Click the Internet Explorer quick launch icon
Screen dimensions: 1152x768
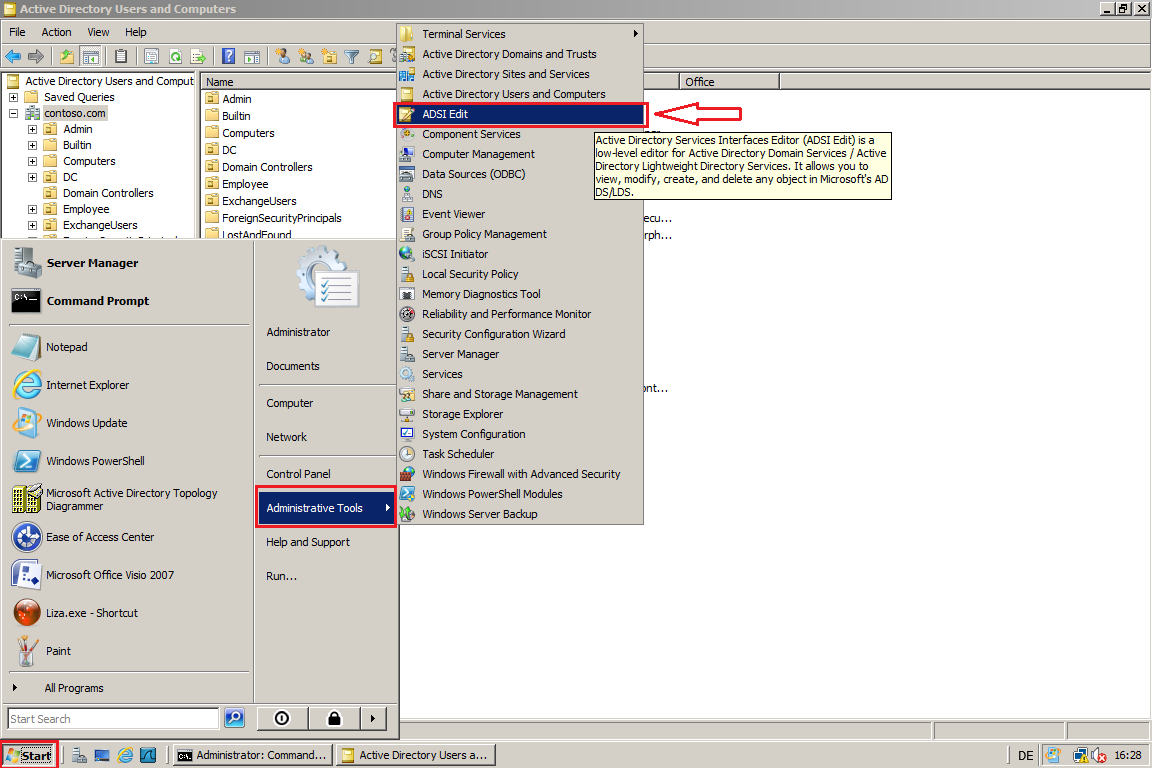[x=126, y=755]
